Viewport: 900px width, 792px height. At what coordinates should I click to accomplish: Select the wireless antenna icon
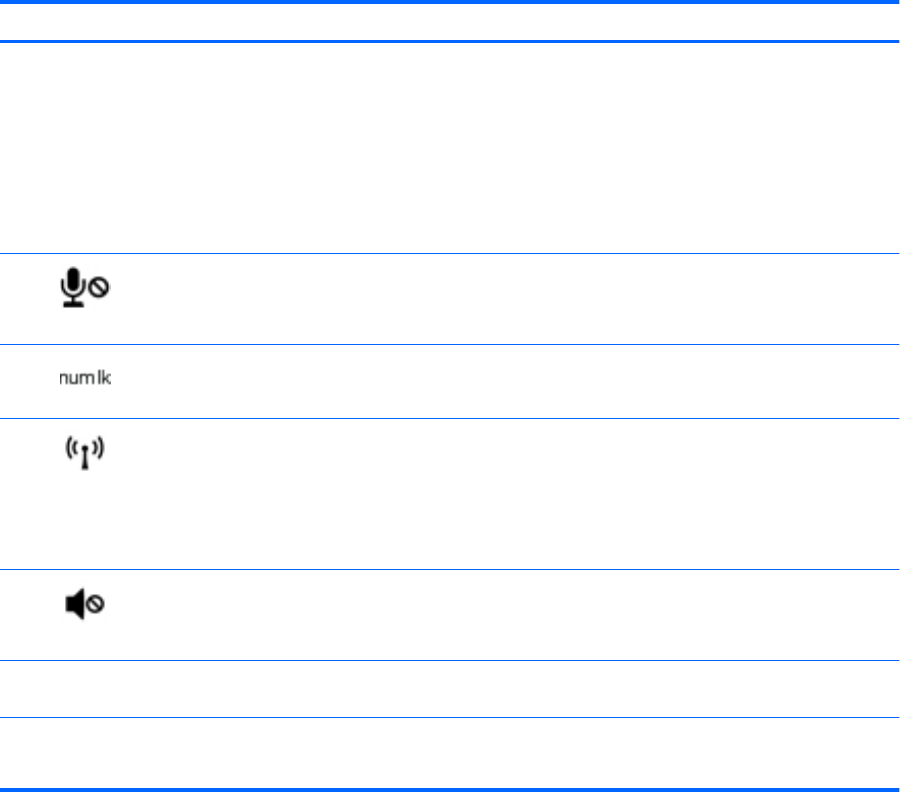tap(85, 457)
